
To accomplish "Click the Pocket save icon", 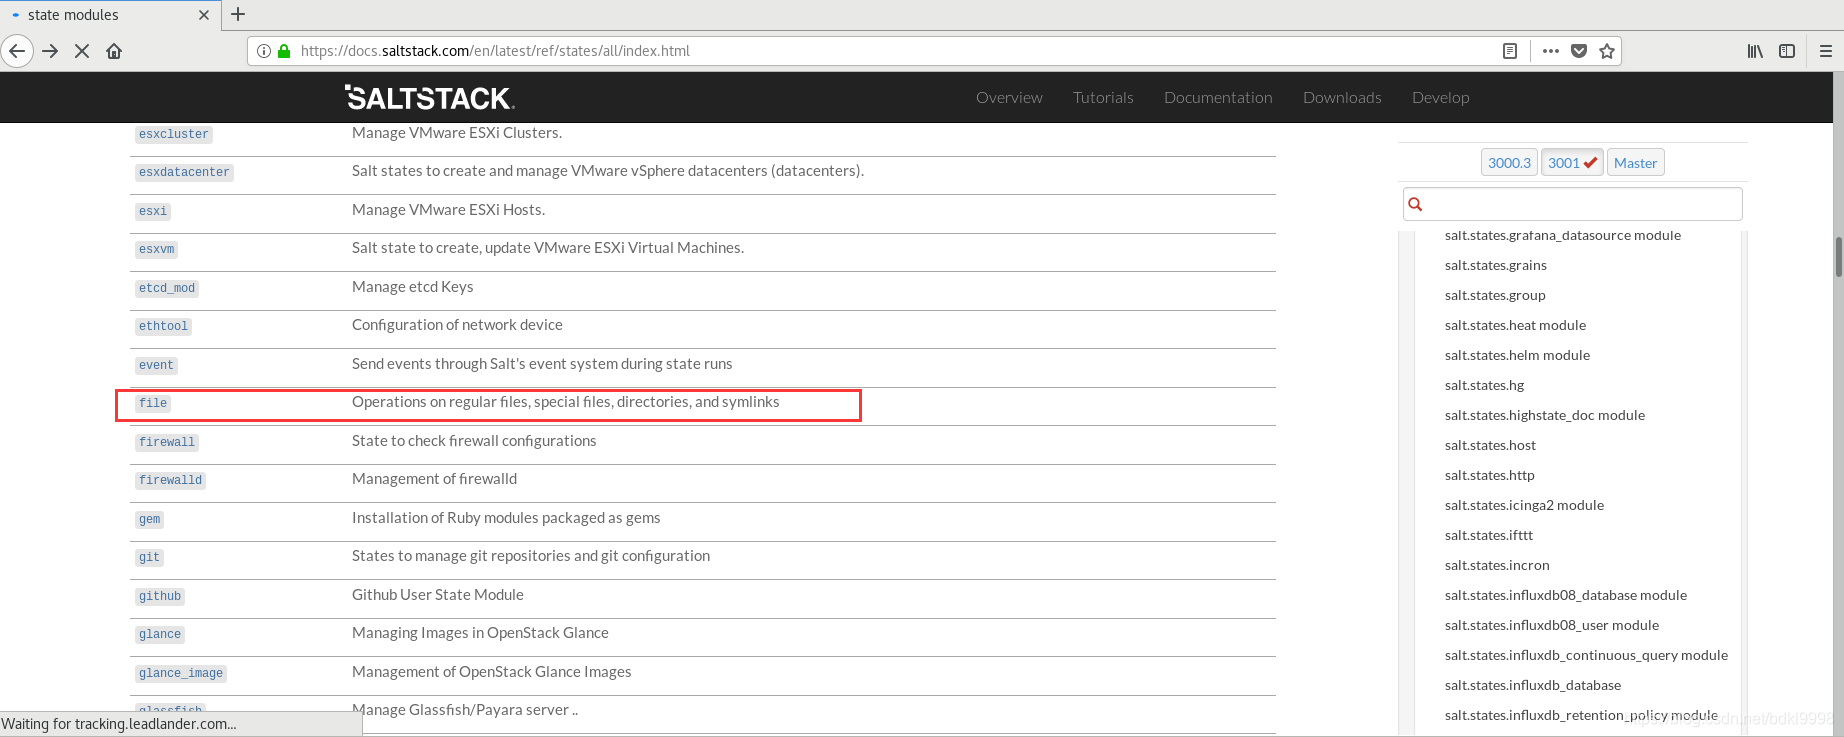I will point(1579,51).
